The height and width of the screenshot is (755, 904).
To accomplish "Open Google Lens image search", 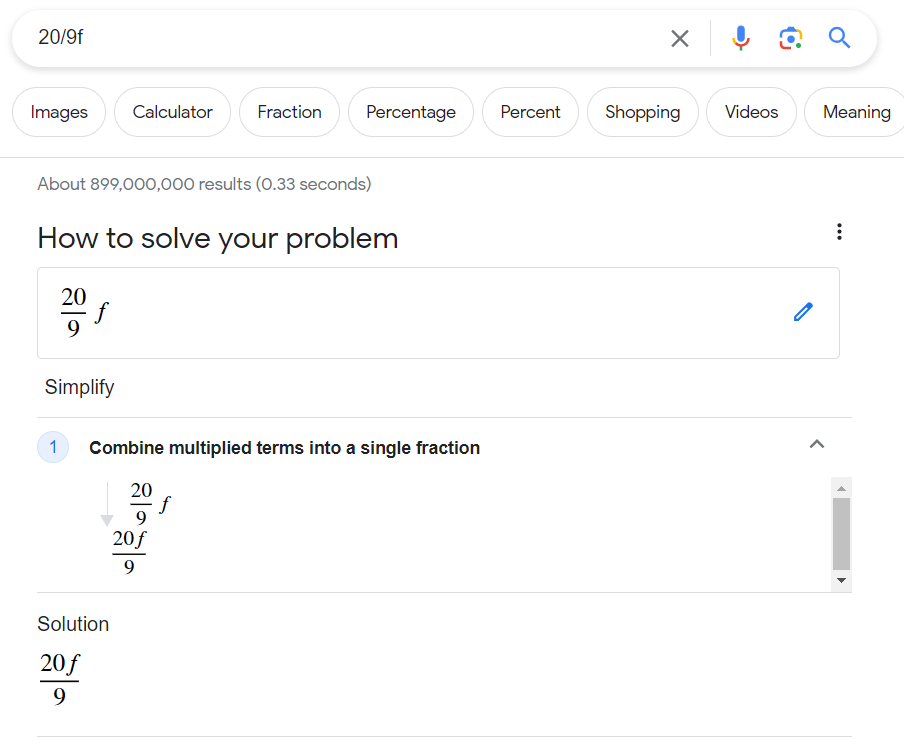I will [x=790, y=39].
